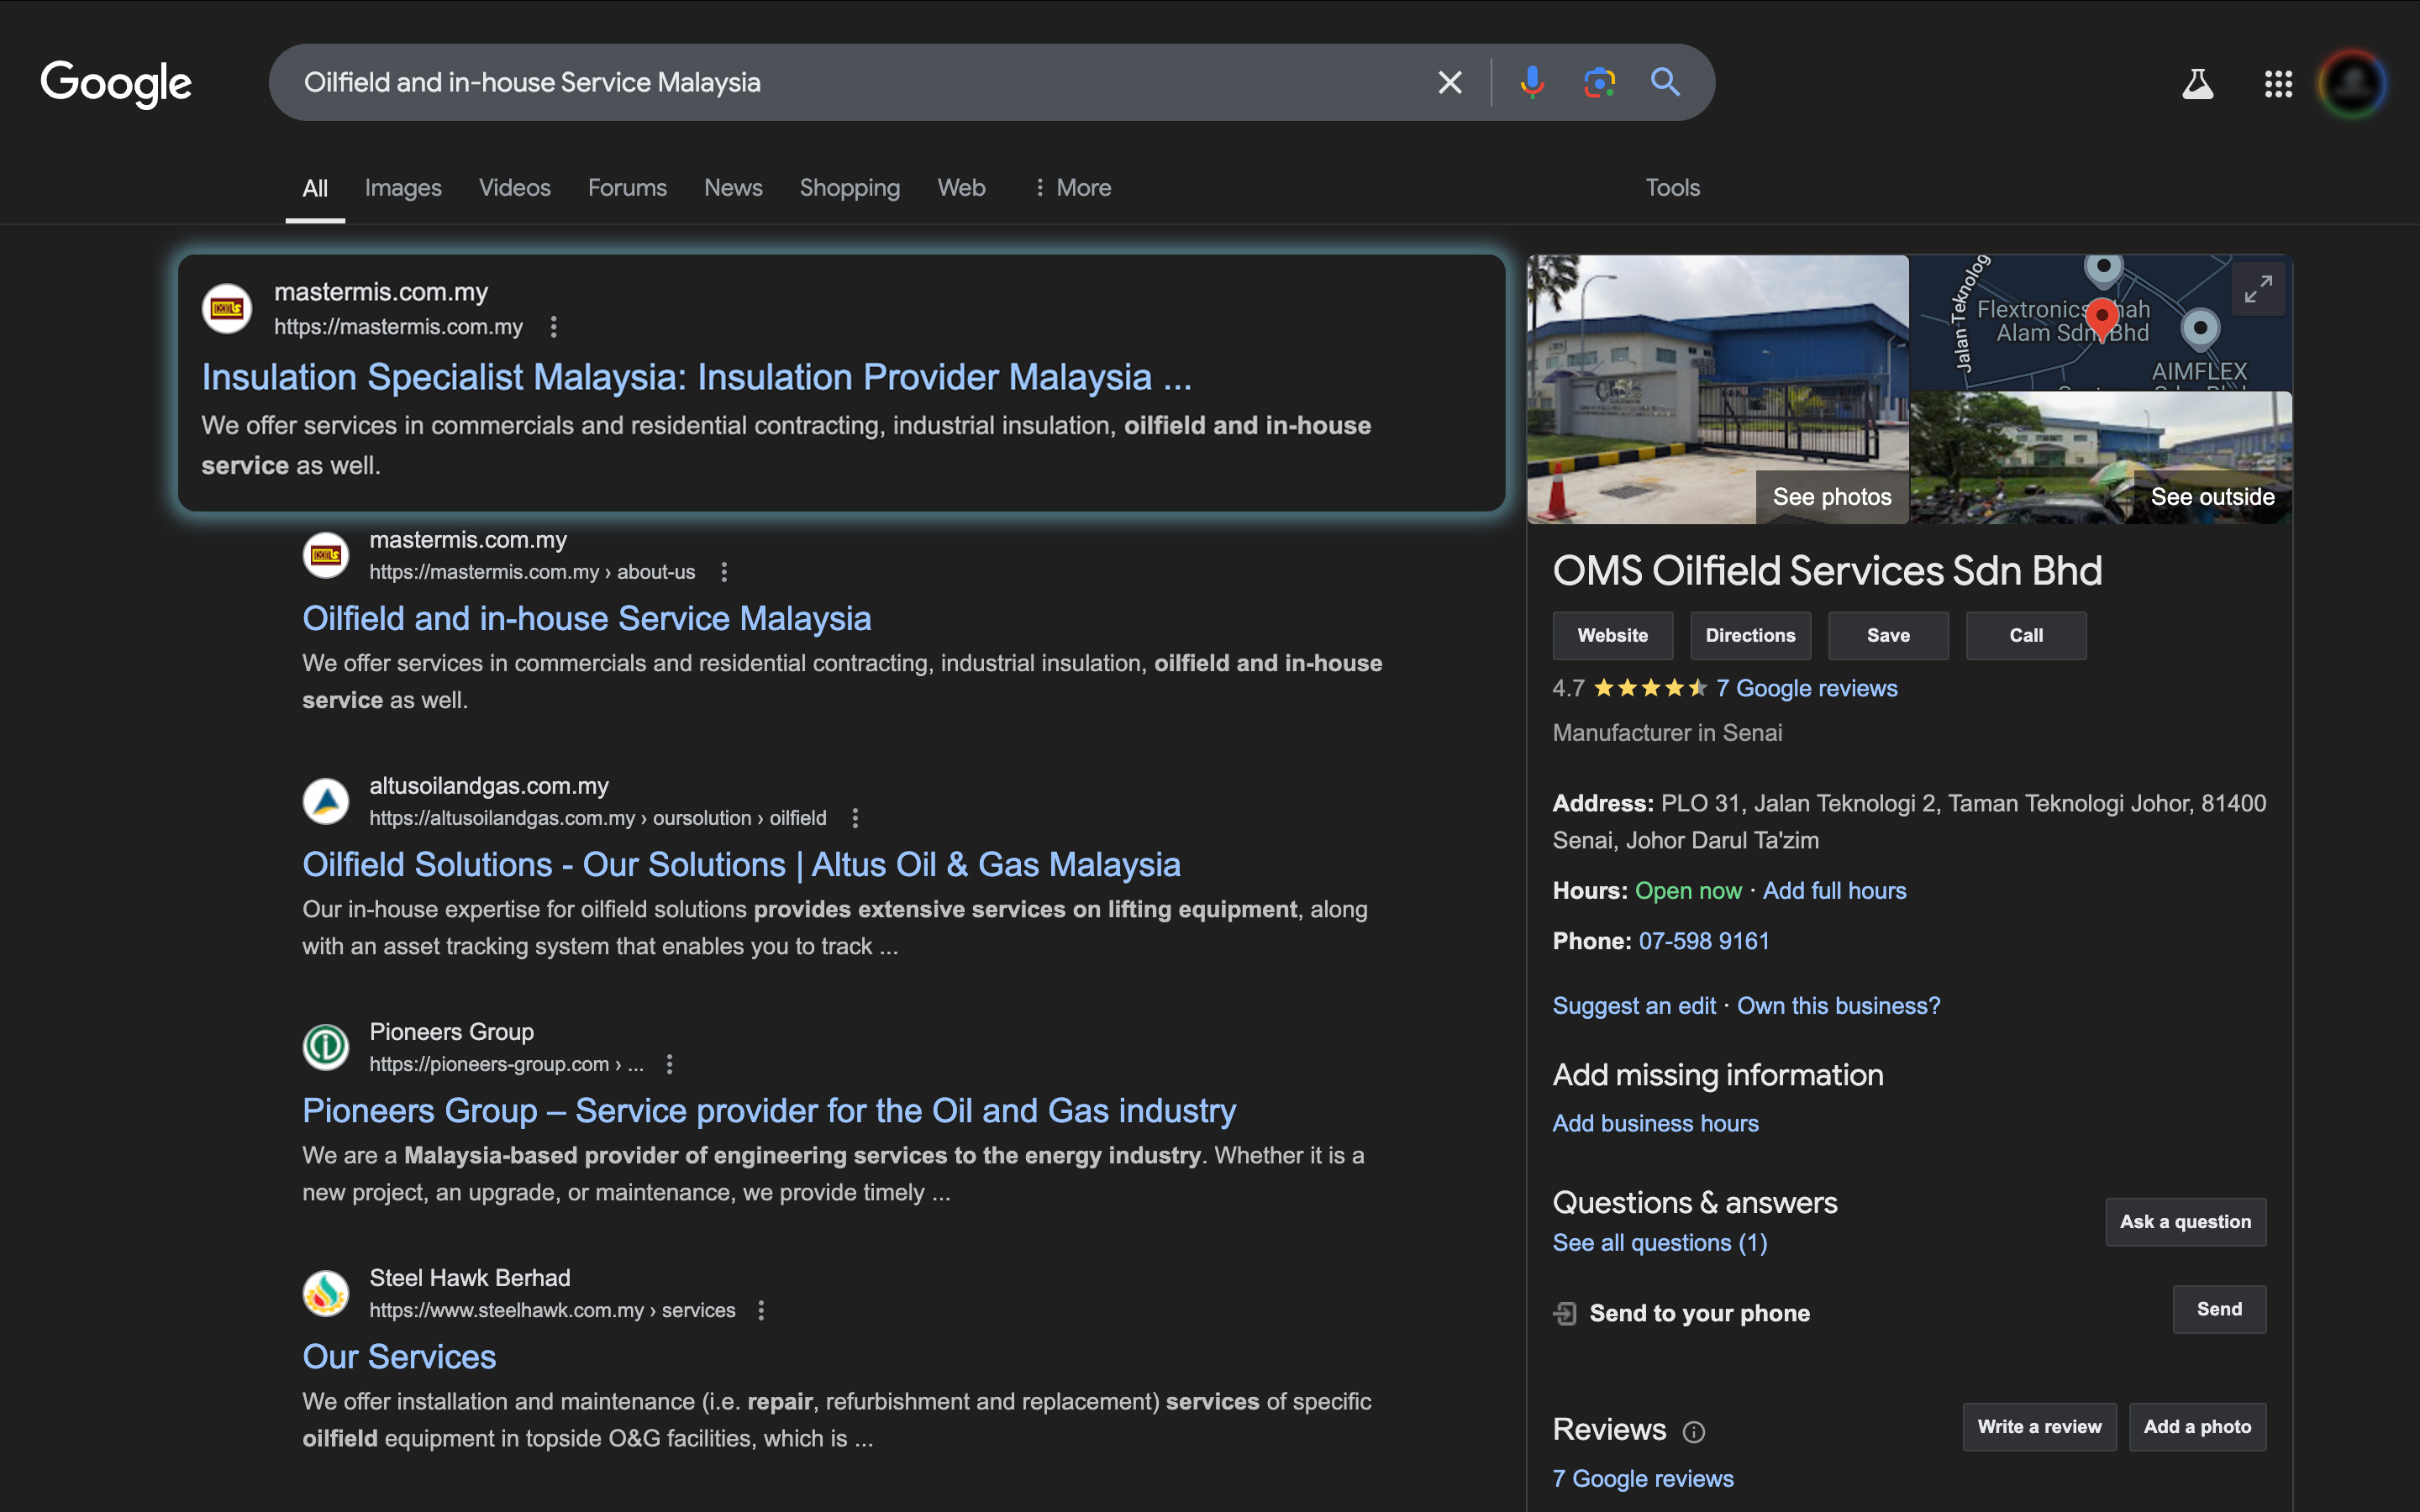Click the Directions button for OMS Oilfield
The width and height of the screenshot is (2420, 1512).
tap(1750, 635)
